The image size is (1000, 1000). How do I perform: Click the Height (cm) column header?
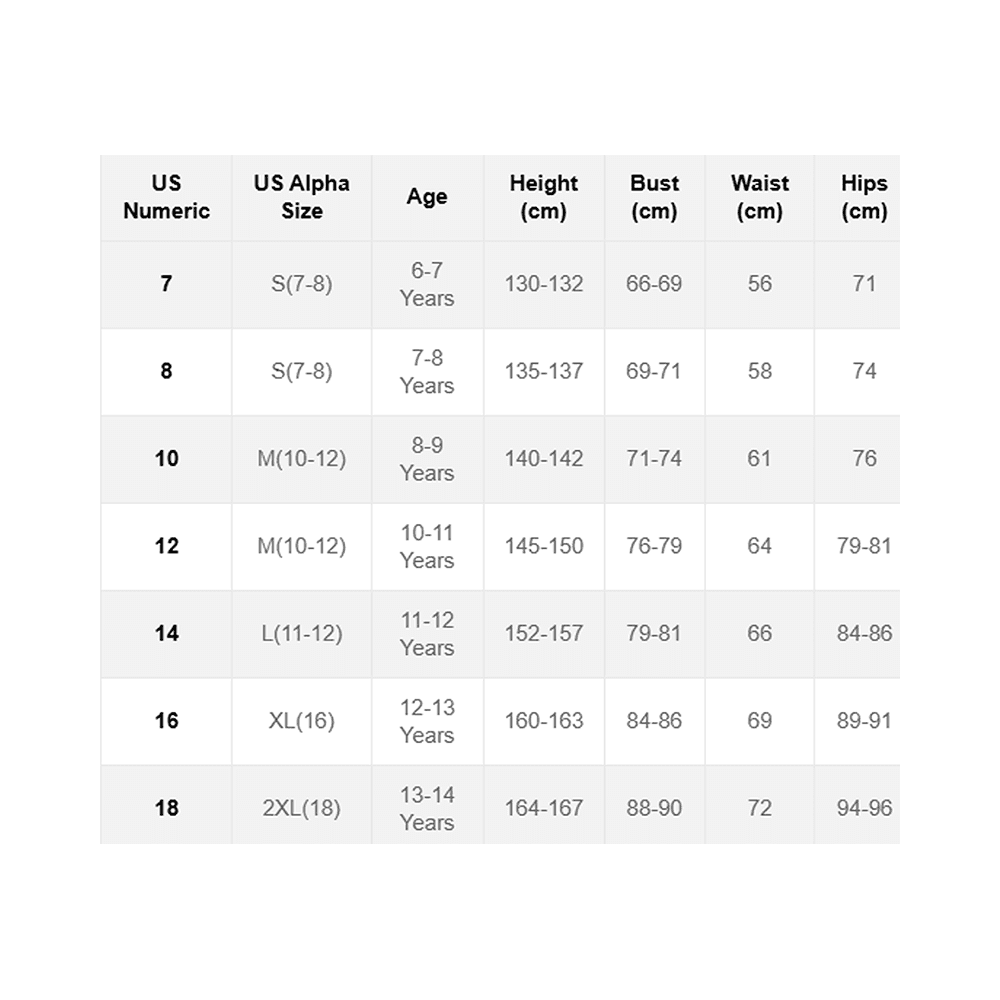544,197
